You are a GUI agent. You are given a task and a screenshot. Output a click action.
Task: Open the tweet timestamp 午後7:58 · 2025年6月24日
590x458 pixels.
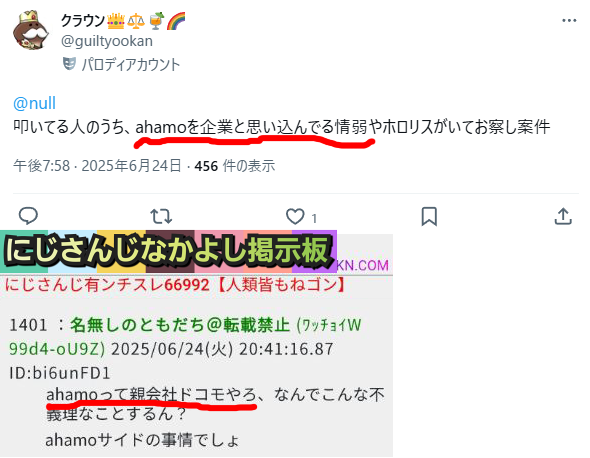click(97, 166)
